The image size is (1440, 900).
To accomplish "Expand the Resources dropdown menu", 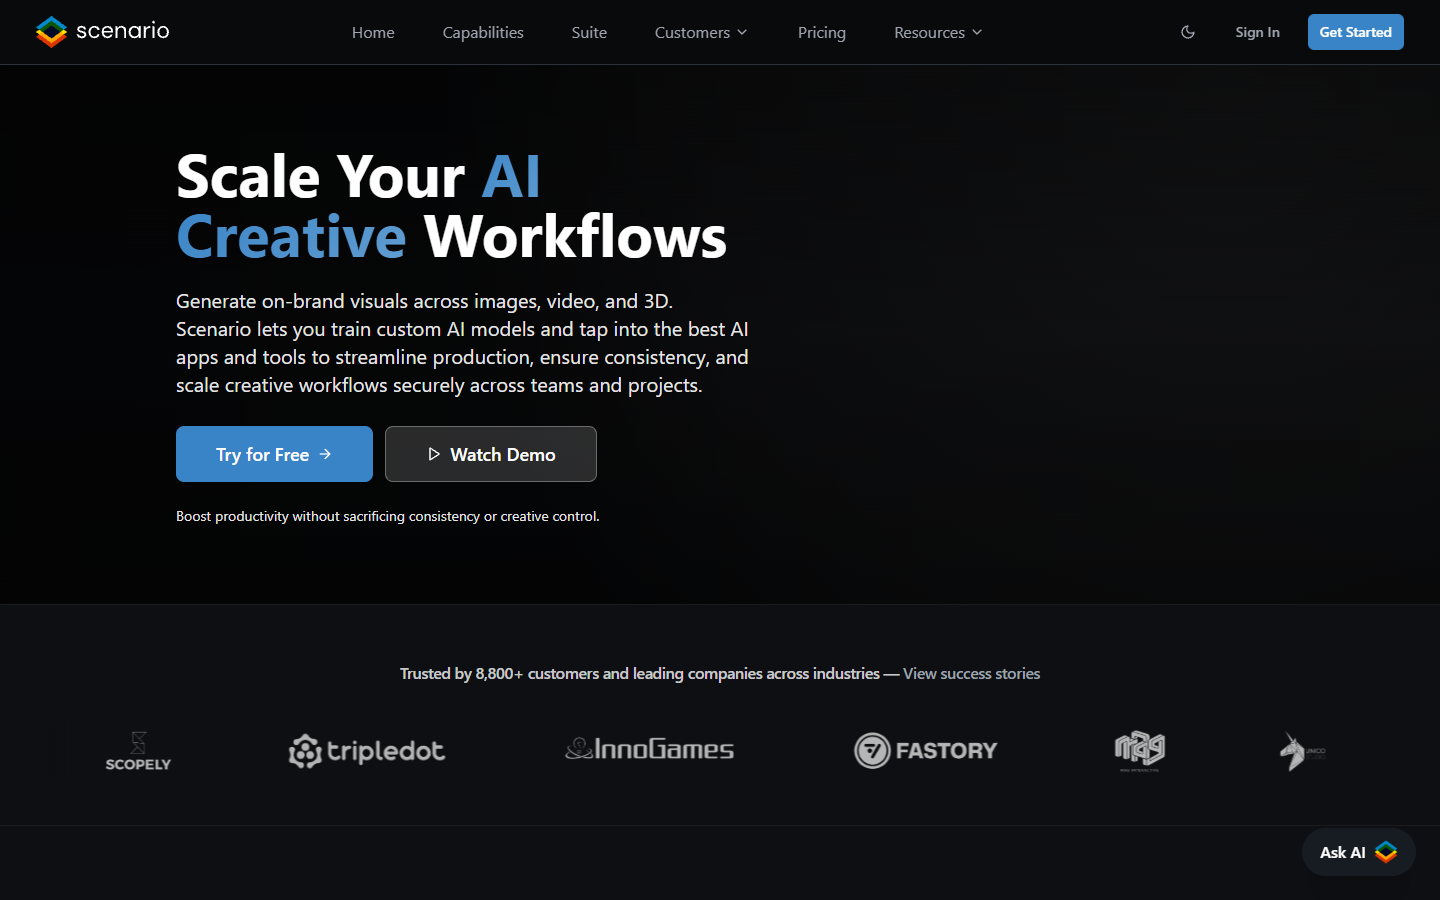I will pos(938,32).
